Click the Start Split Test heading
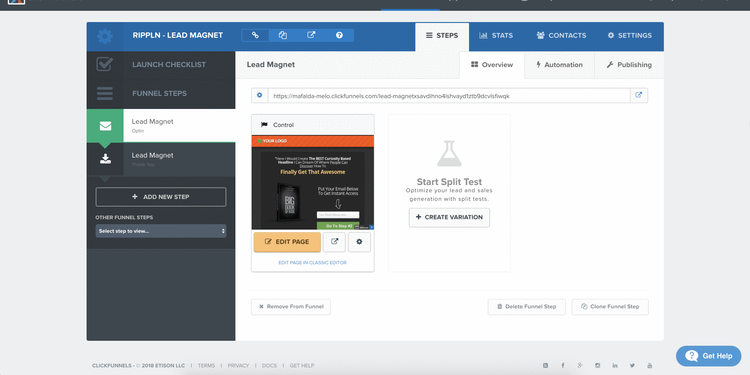The height and width of the screenshot is (375, 750). [x=449, y=182]
